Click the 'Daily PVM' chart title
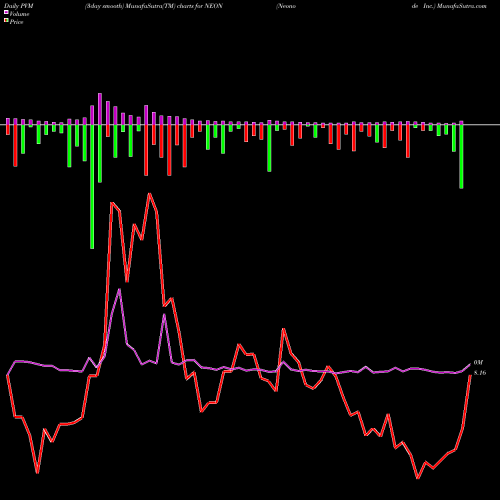The image size is (500, 500). [19, 6]
